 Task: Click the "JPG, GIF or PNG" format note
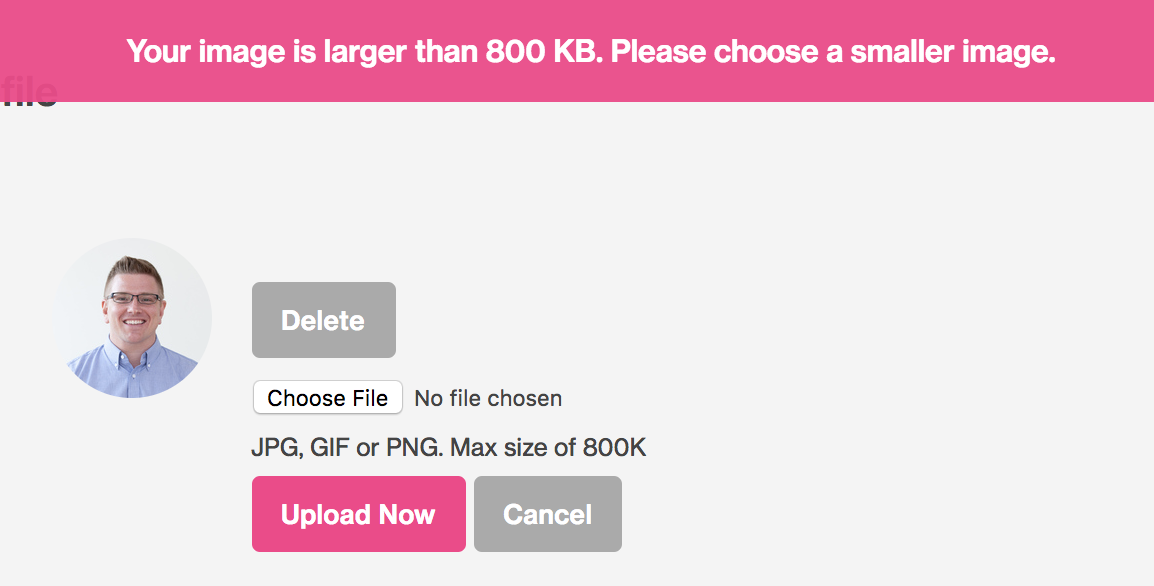347,447
